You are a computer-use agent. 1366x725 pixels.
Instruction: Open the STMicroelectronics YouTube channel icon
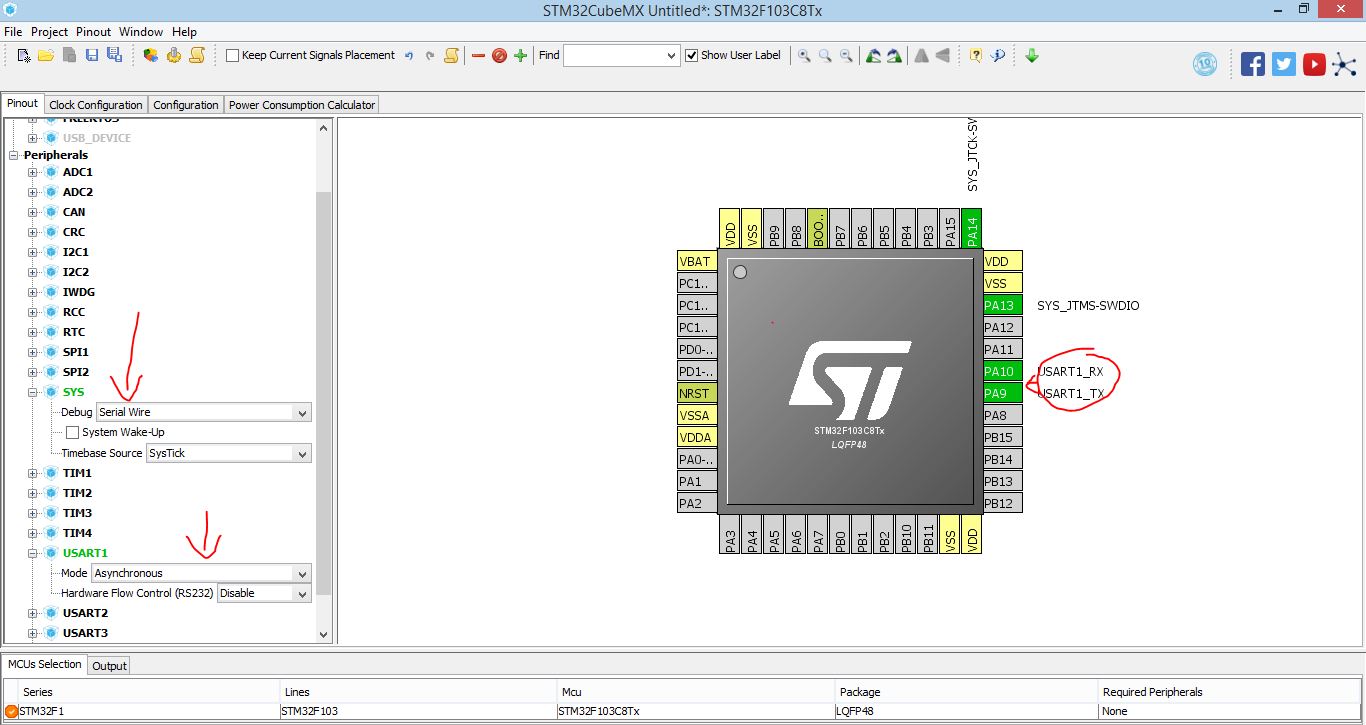pos(1313,63)
